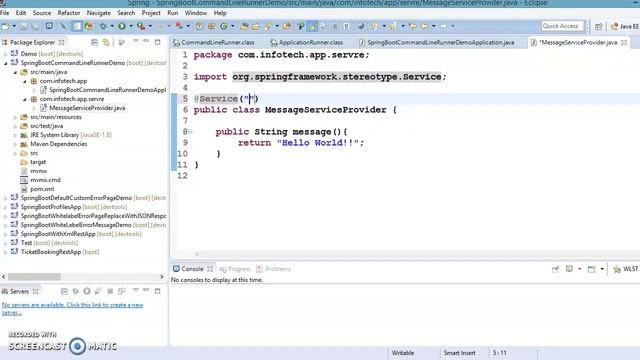The image size is (640, 360).
Task: Click the green New Java Class icon
Action: click(x=224, y=26)
